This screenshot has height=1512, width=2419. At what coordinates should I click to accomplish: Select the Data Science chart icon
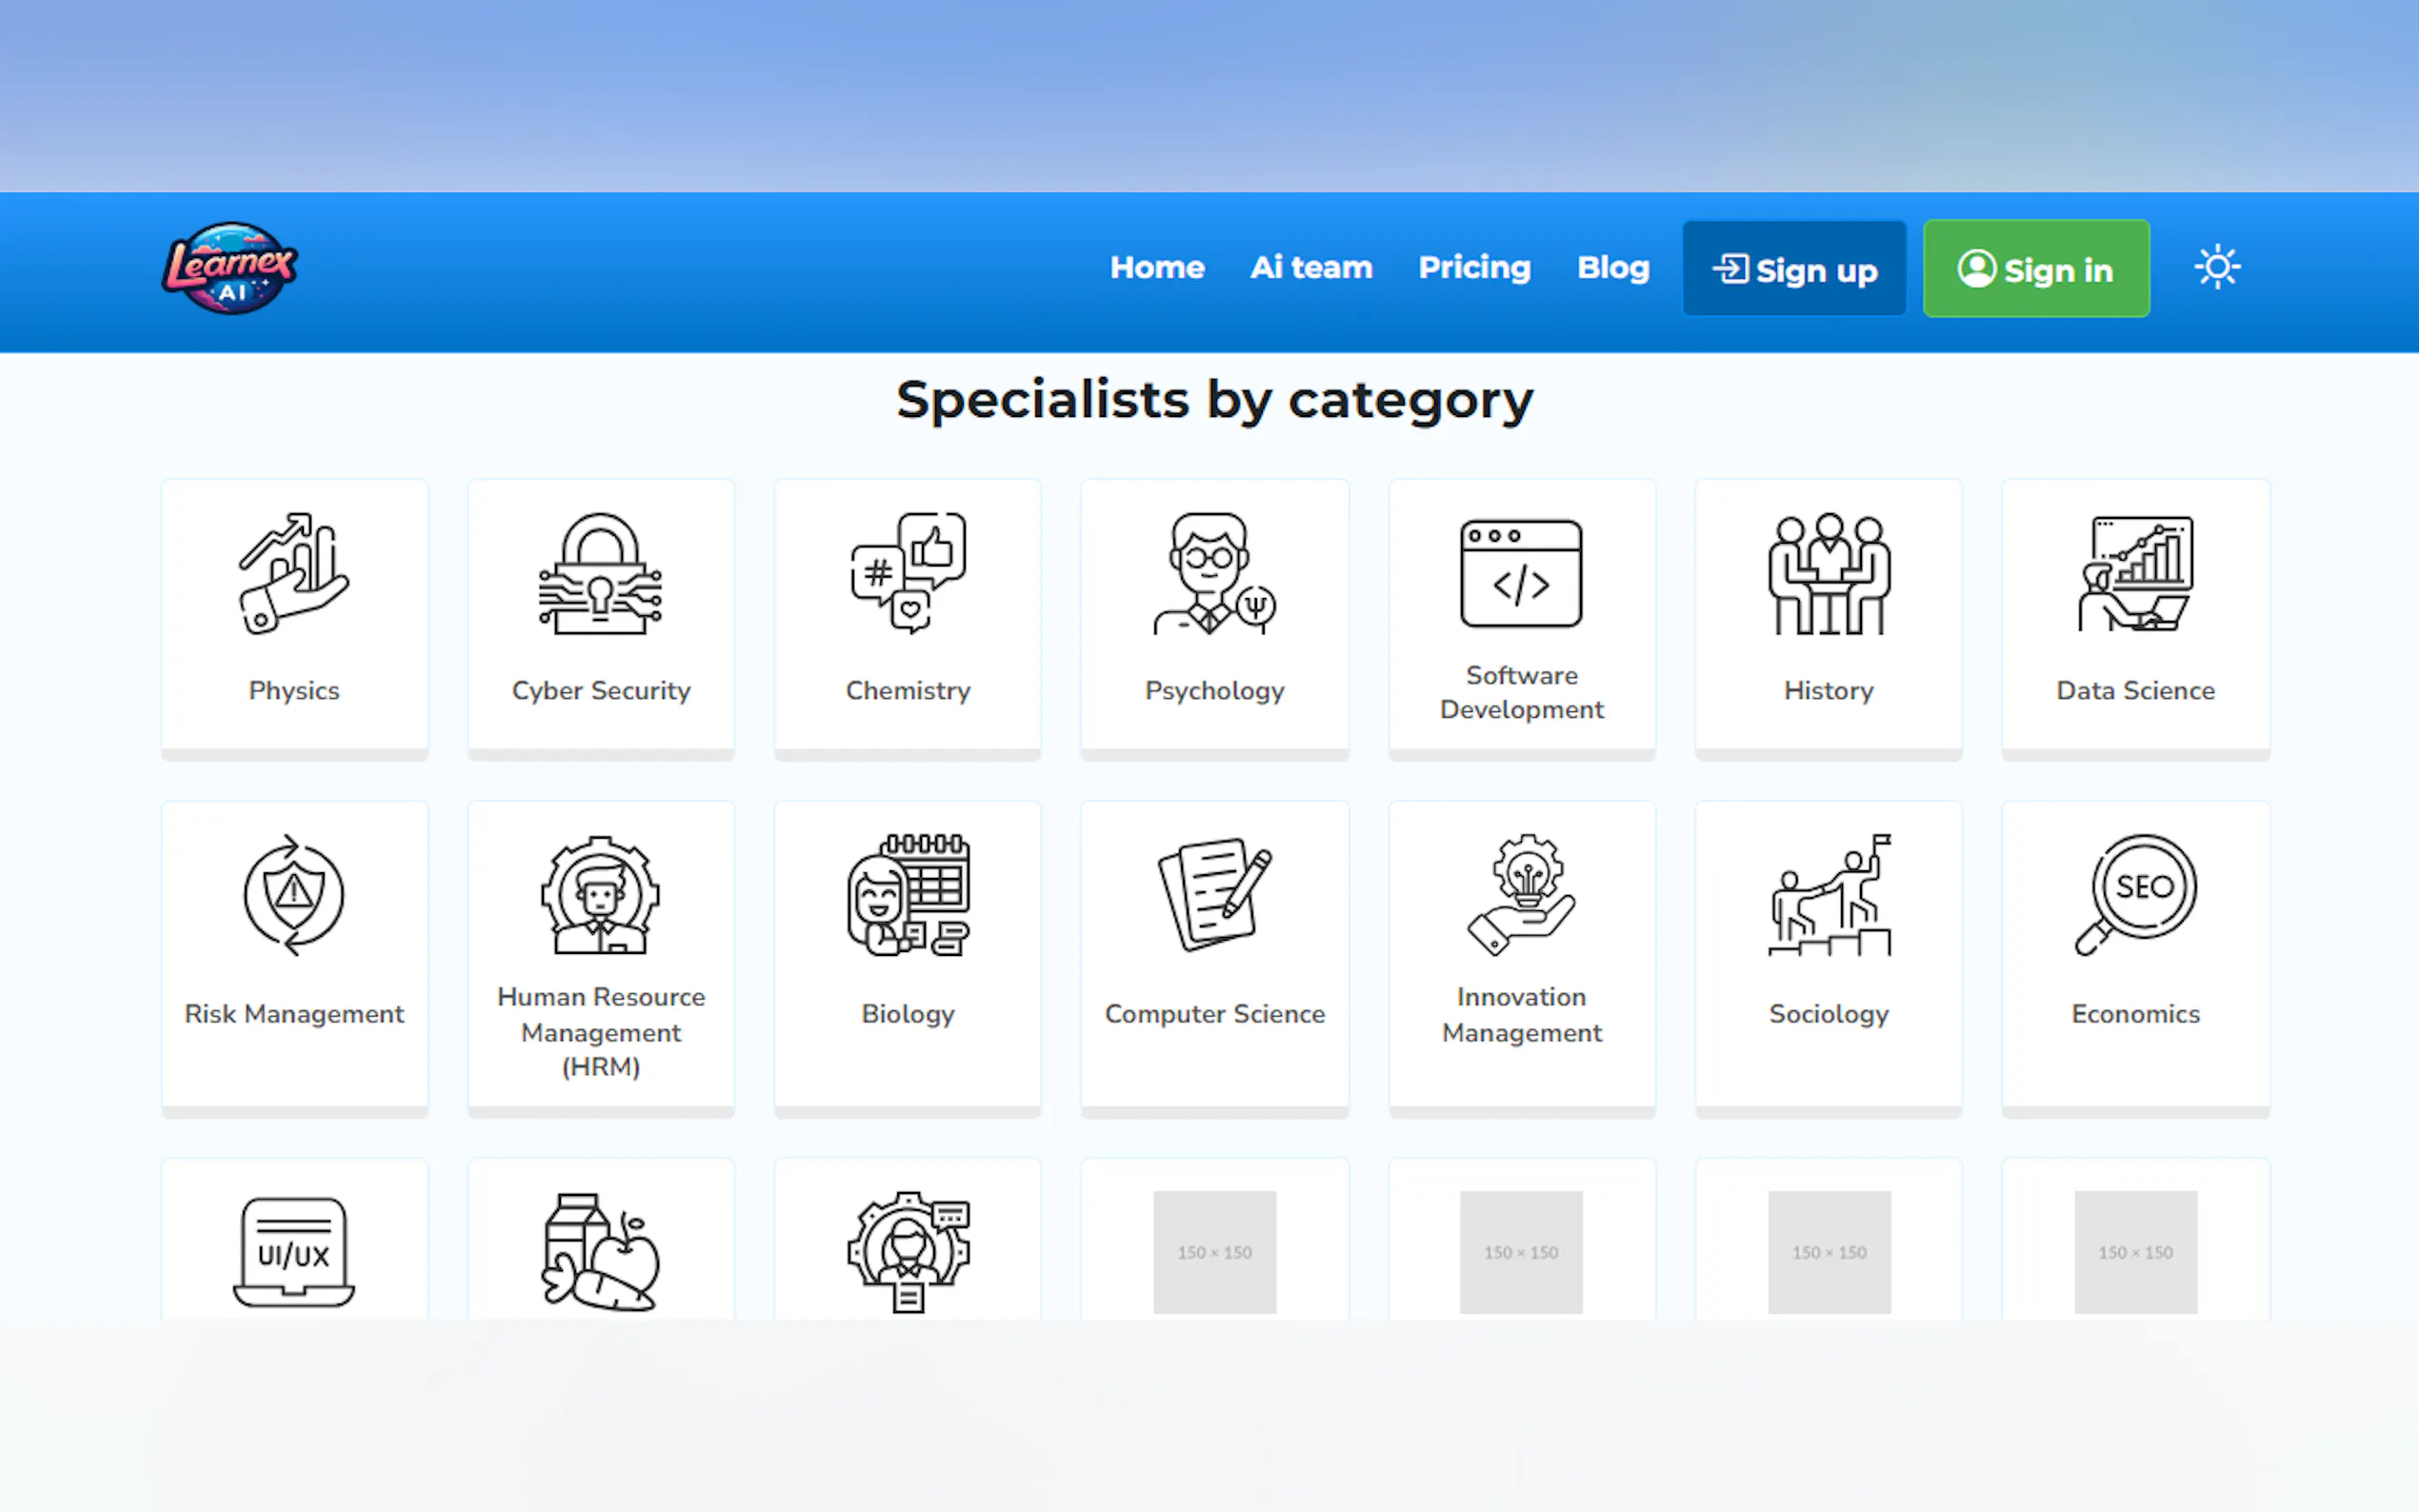tap(2135, 574)
